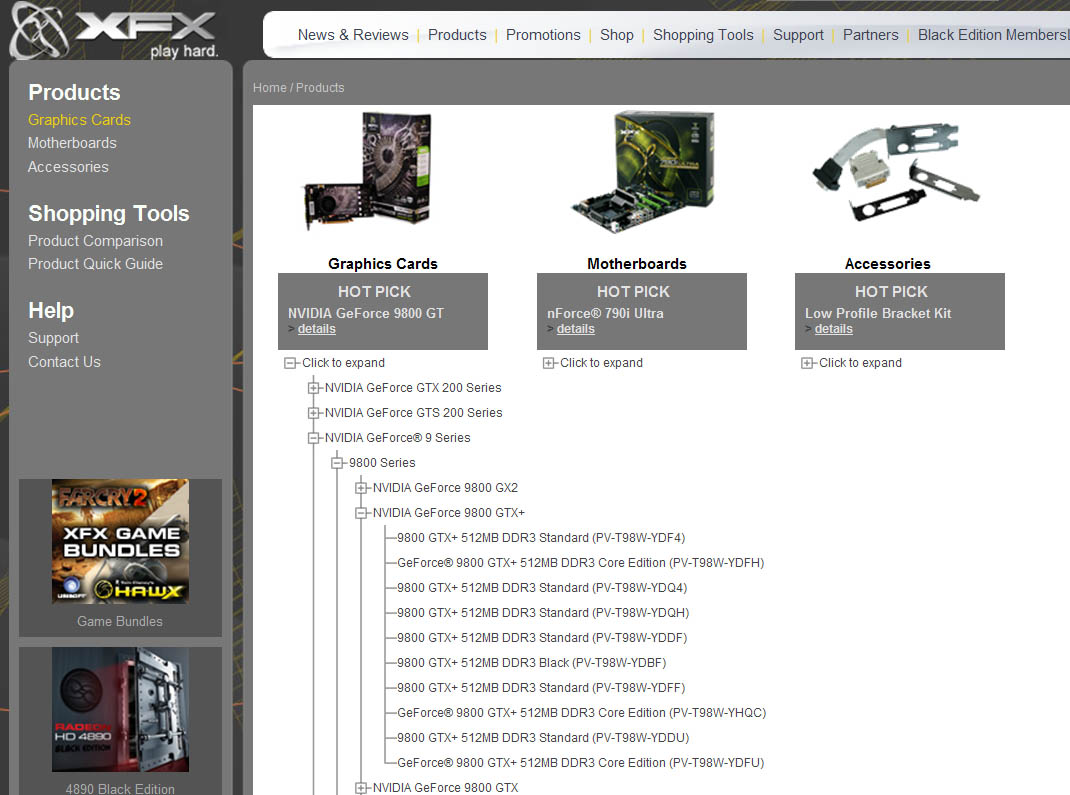Open the Promotions menu
The width and height of the screenshot is (1070, 795).
(543, 35)
